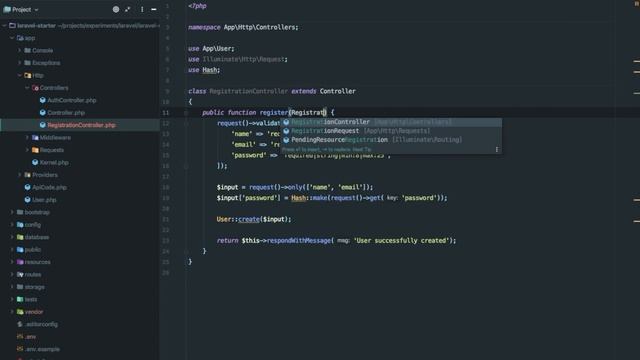Jump to the error stripe mark beside line 6
This screenshot has width=640, height=360.
pyautogui.click(x=637, y=61)
